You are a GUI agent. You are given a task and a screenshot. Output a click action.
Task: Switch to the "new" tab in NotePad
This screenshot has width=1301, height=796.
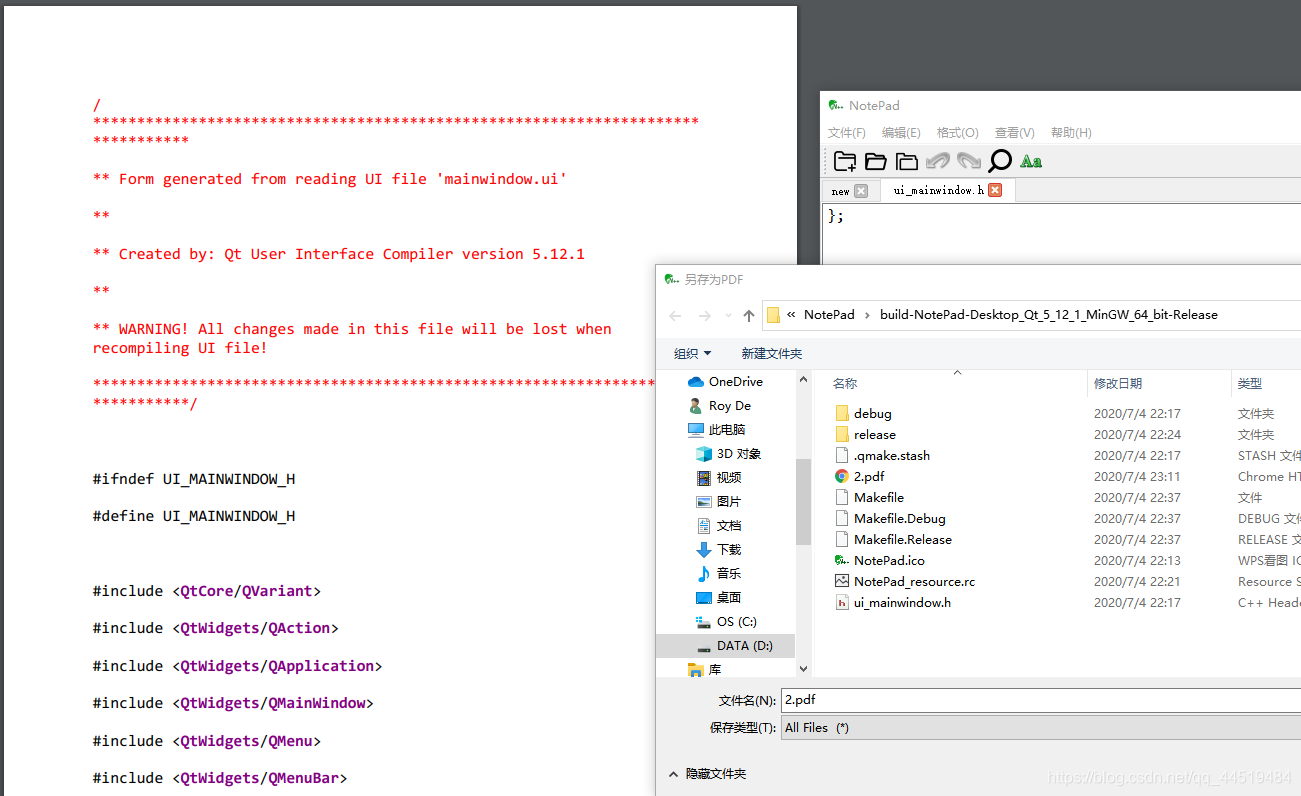840,191
